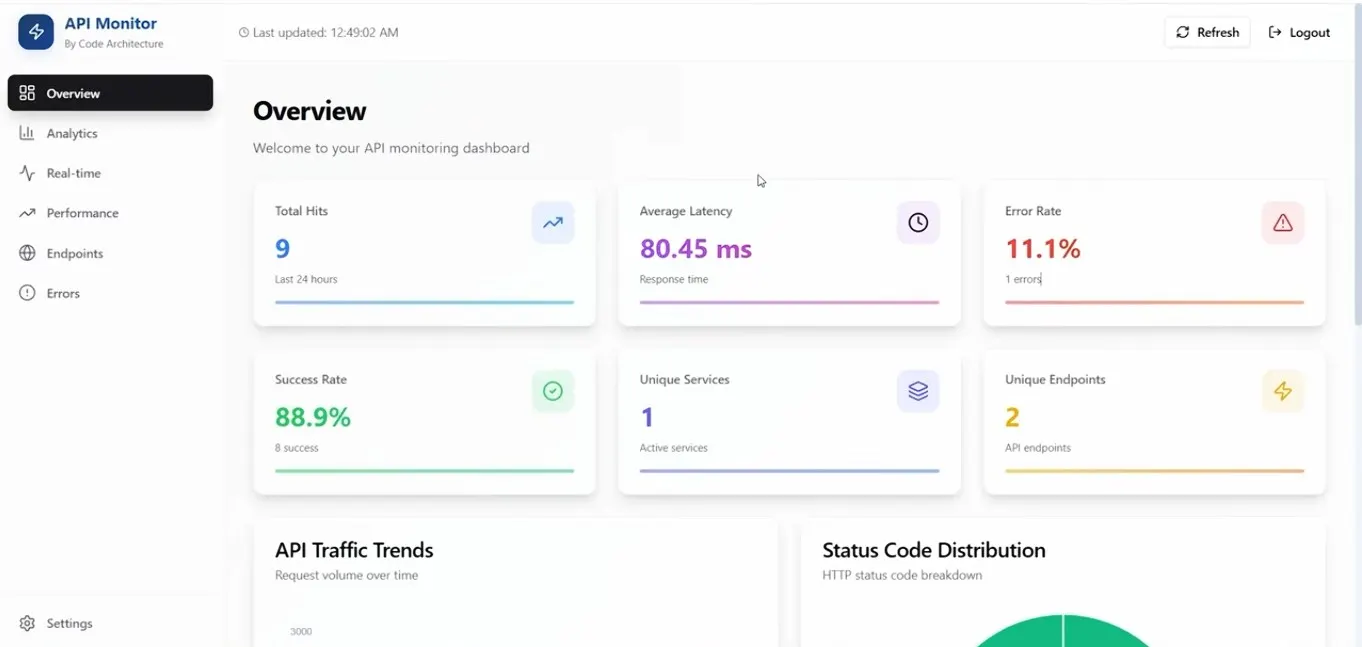Screen dimensions: 1362x647
Task: Click the Success Rate green progress bar
Action: point(424,470)
